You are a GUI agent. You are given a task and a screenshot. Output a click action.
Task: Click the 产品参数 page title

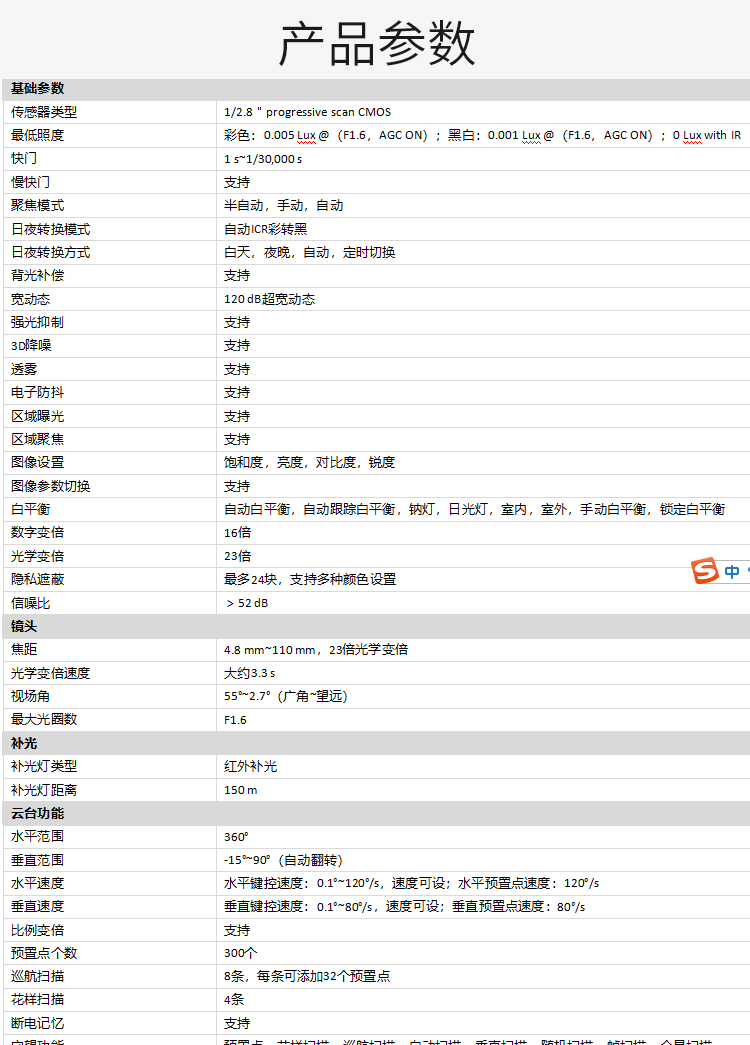376,43
